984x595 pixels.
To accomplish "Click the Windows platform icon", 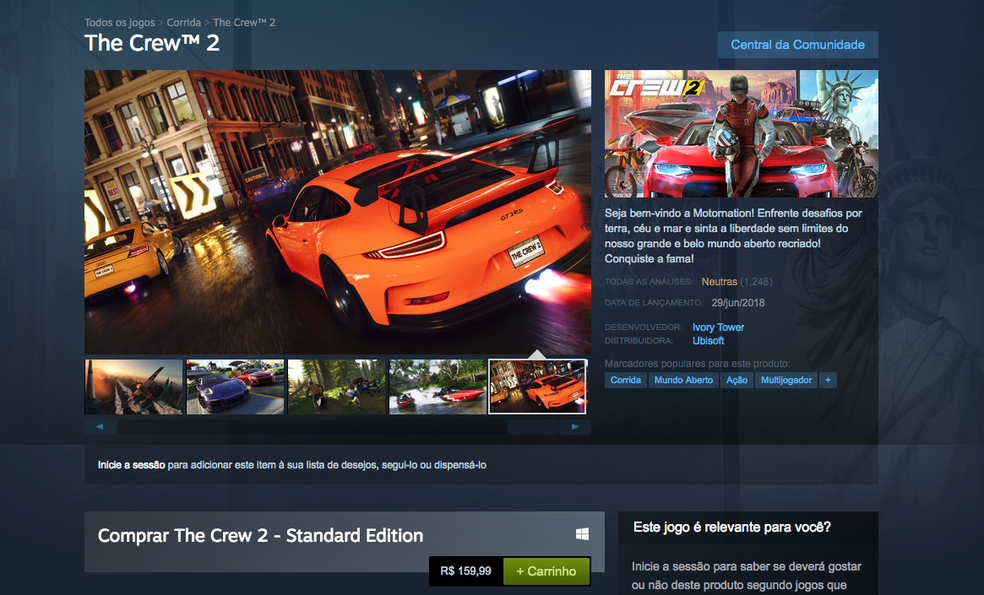I will [x=582, y=534].
